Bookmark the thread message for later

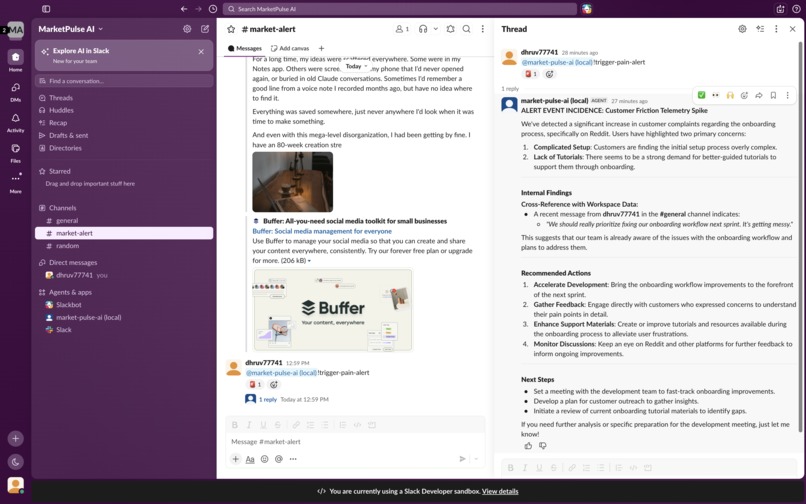(x=773, y=95)
